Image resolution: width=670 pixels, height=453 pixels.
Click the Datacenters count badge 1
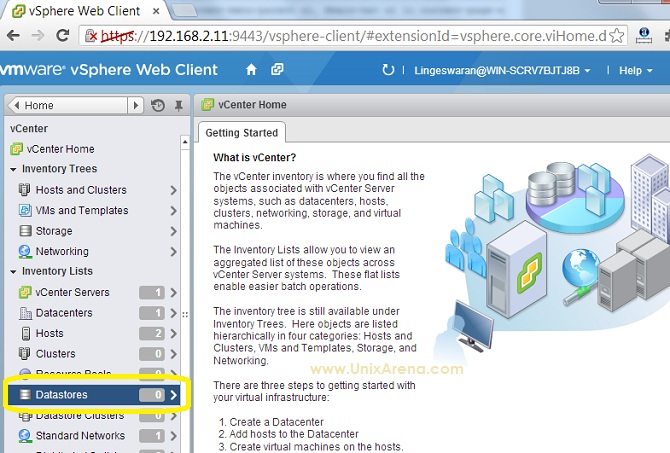[x=152, y=313]
